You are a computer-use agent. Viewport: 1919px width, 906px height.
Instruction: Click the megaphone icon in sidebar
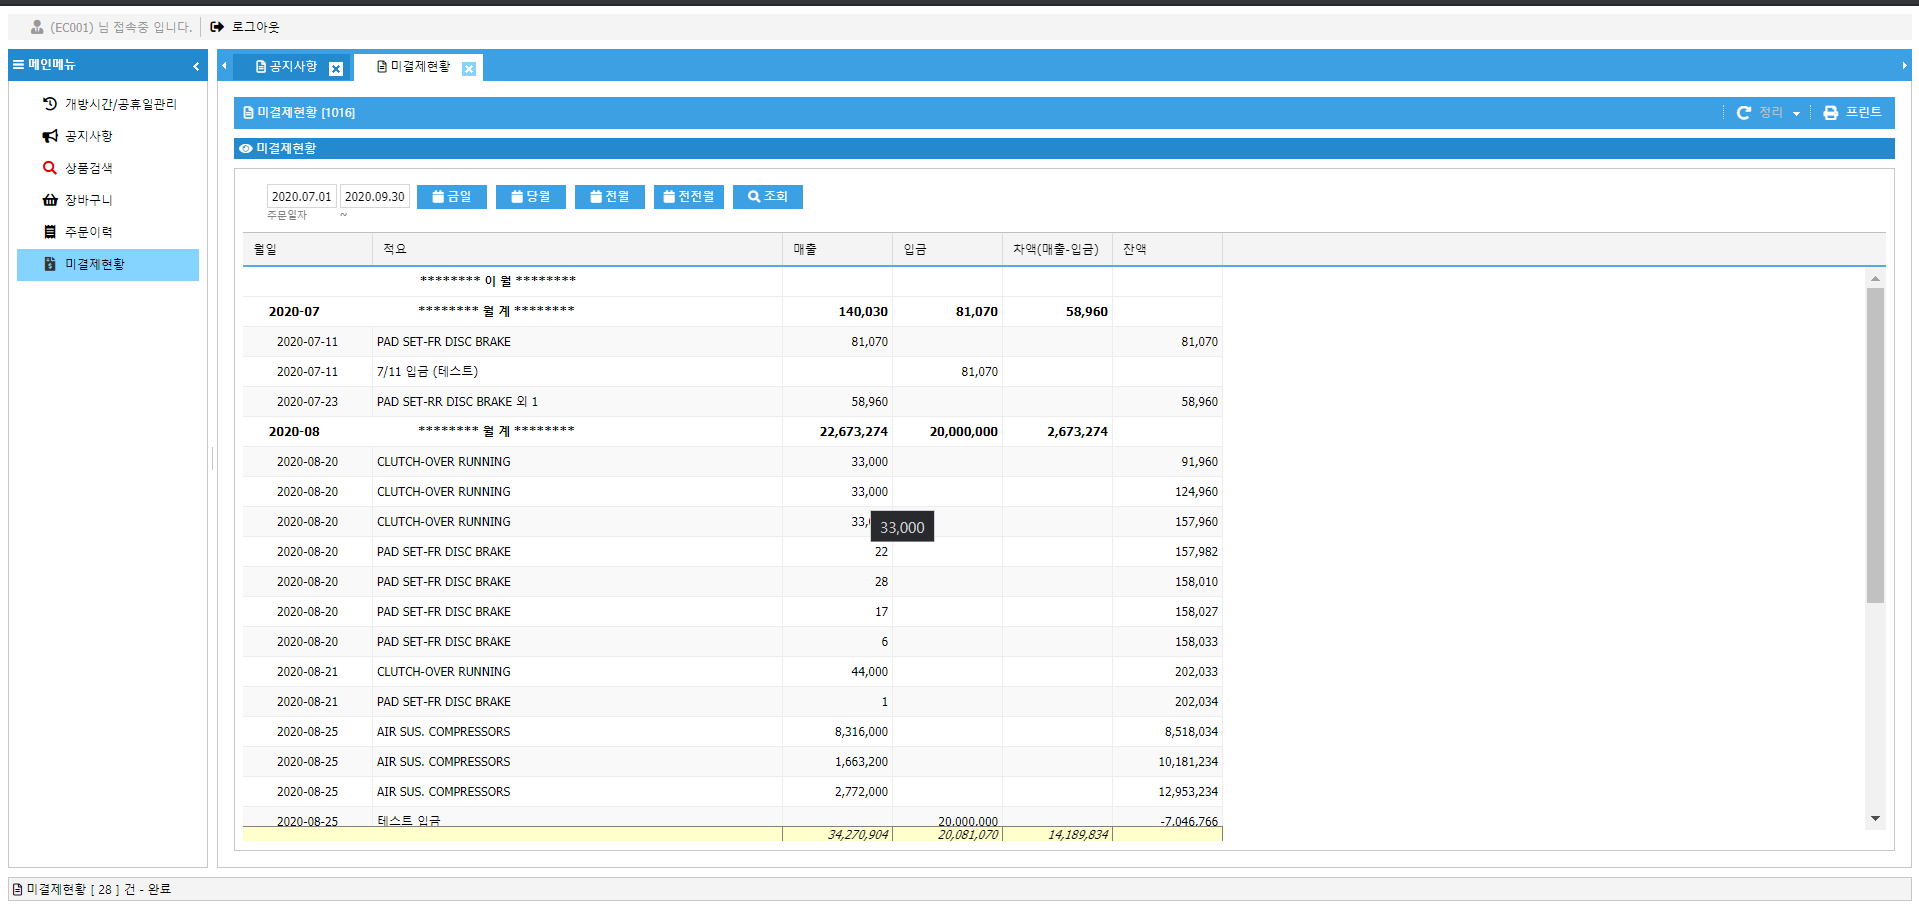[x=50, y=136]
